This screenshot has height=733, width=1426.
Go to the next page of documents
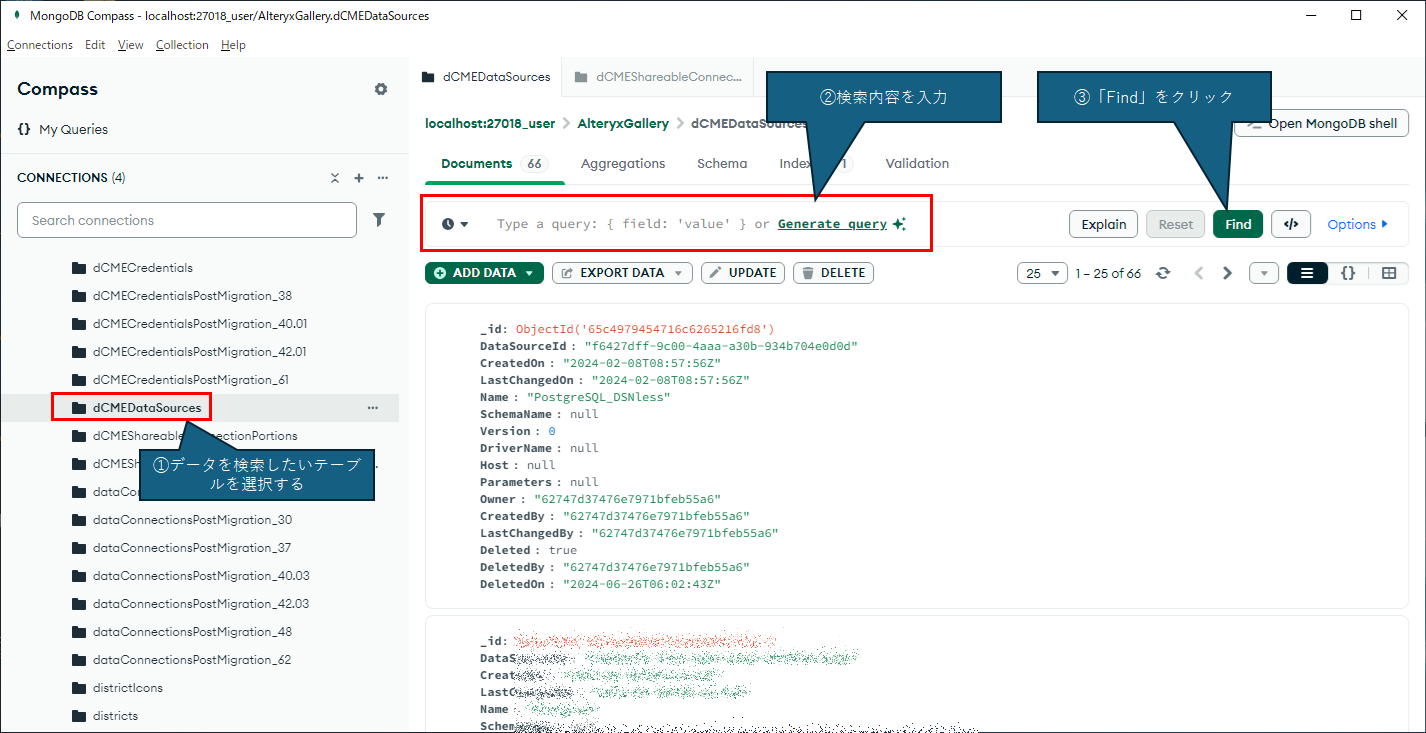tap(1227, 273)
